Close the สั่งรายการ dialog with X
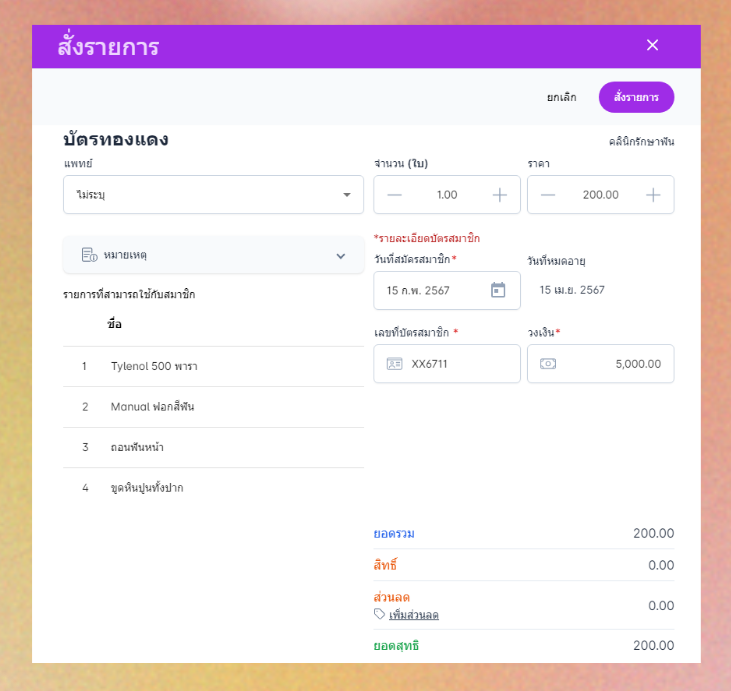 pyautogui.click(x=652, y=45)
